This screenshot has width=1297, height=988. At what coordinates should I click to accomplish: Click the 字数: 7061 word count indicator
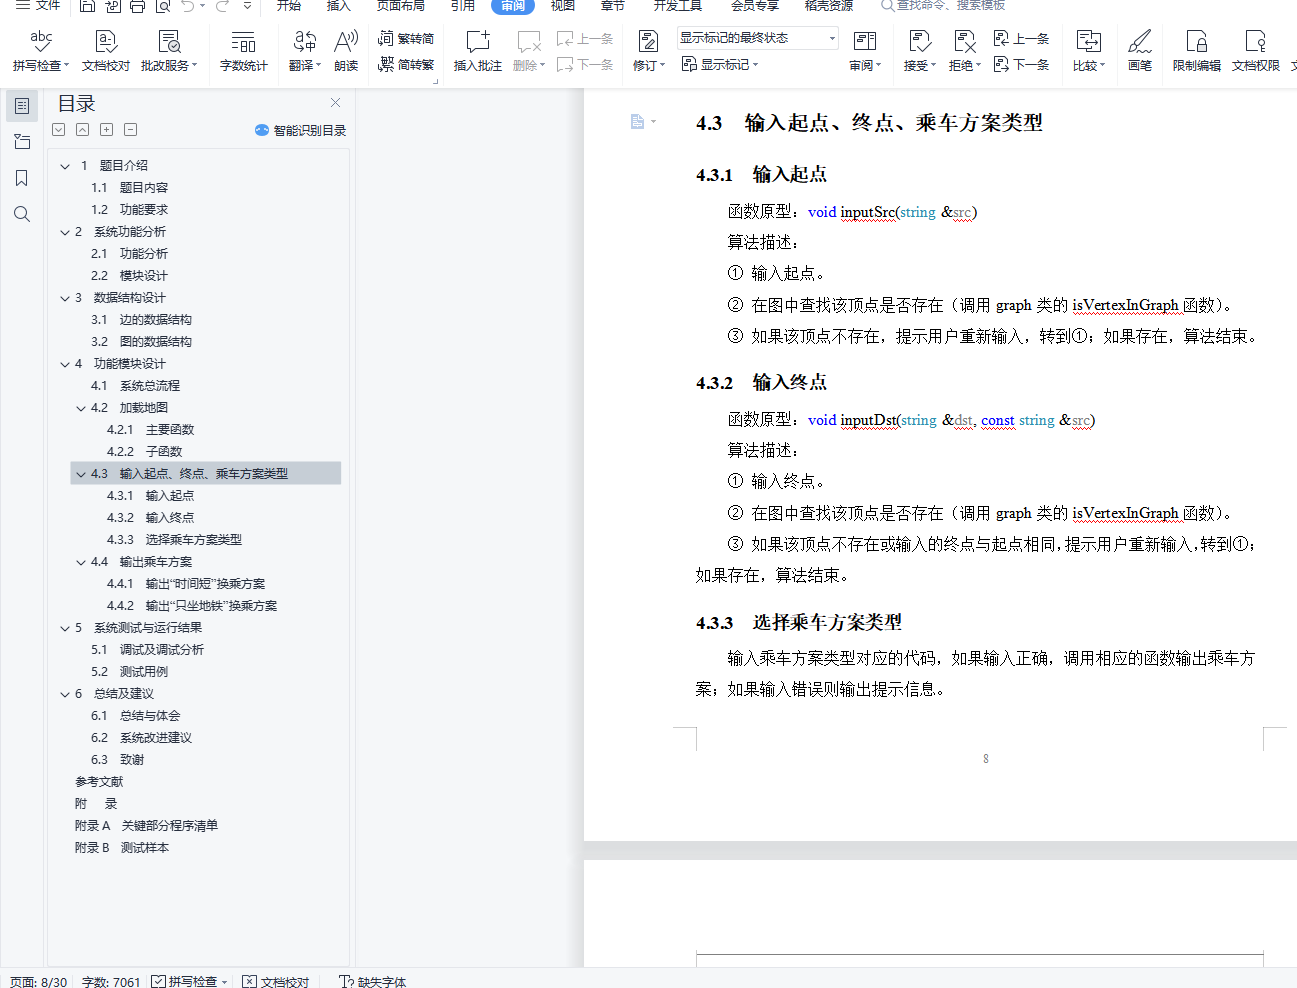111,982
